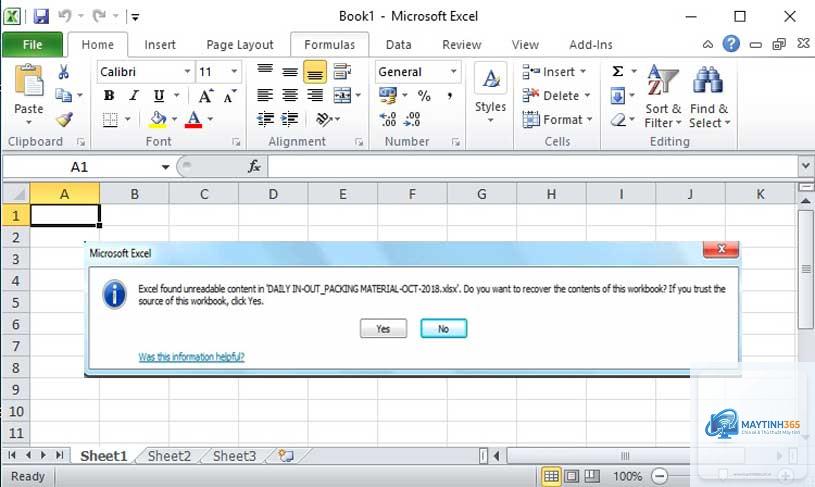Click Decrease Decimal
815x487 pixels.
tap(412, 120)
